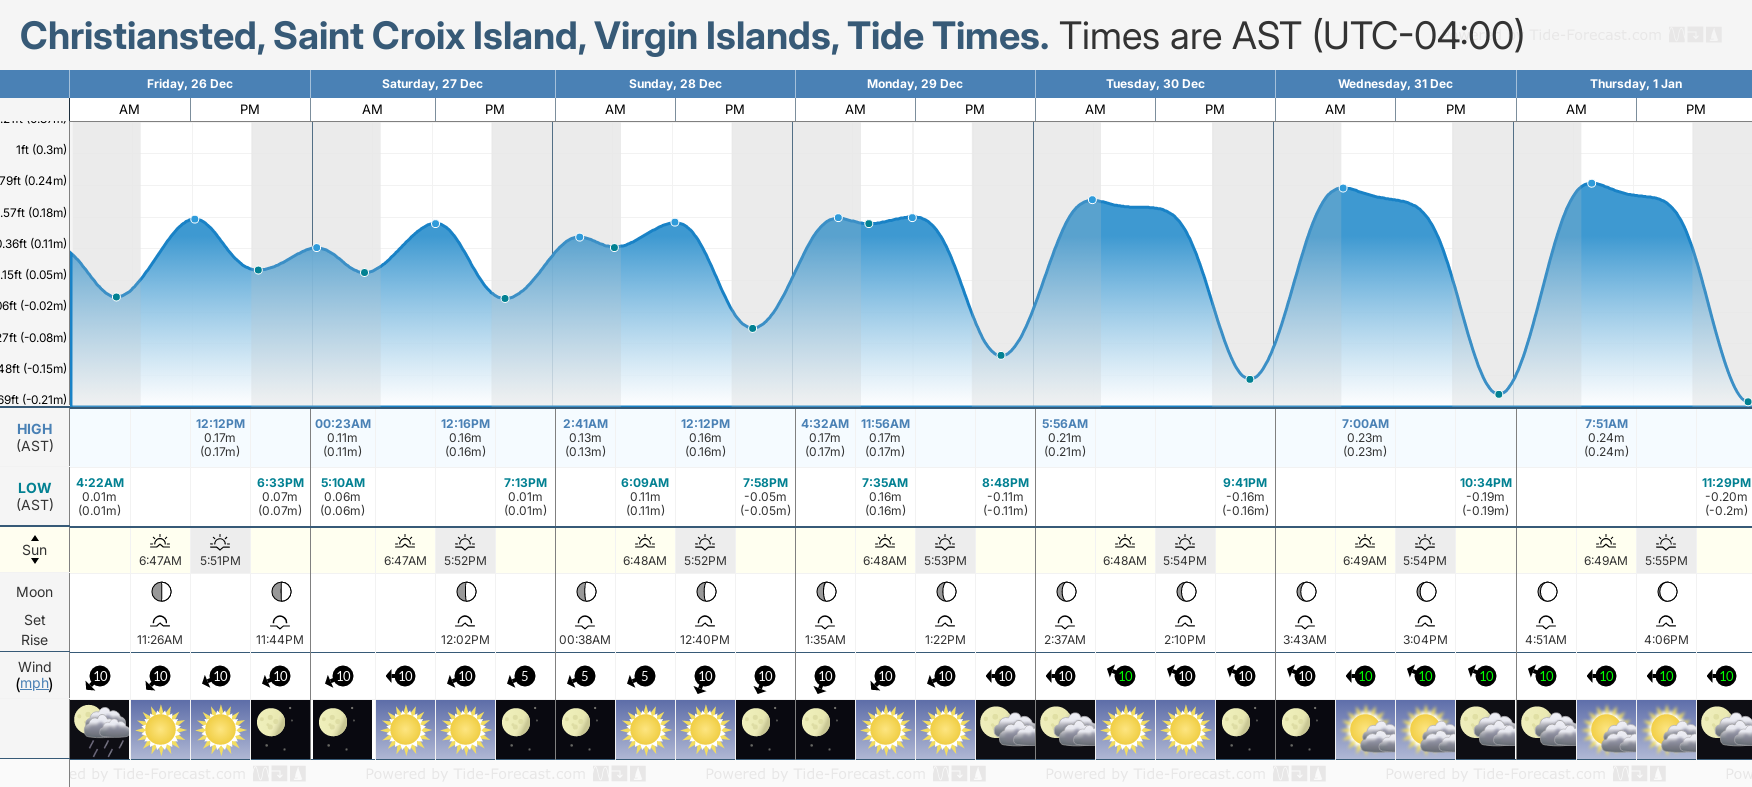Click Friday's sunrise icon in the Sun row
Image resolution: width=1752 pixels, height=787 pixels.
(x=160, y=542)
